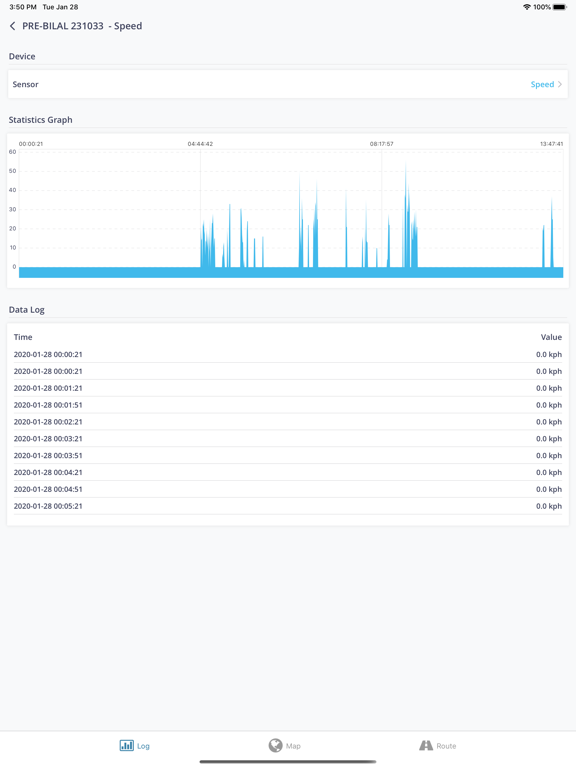Image resolution: width=576 pixels, height=768 pixels.
Task: Tap the Time column header
Action: 23,337
